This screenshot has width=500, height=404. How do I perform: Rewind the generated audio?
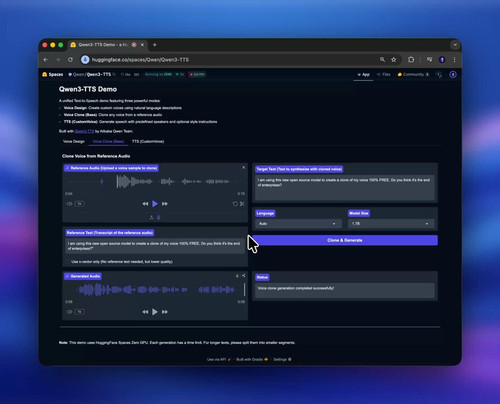click(145, 312)
